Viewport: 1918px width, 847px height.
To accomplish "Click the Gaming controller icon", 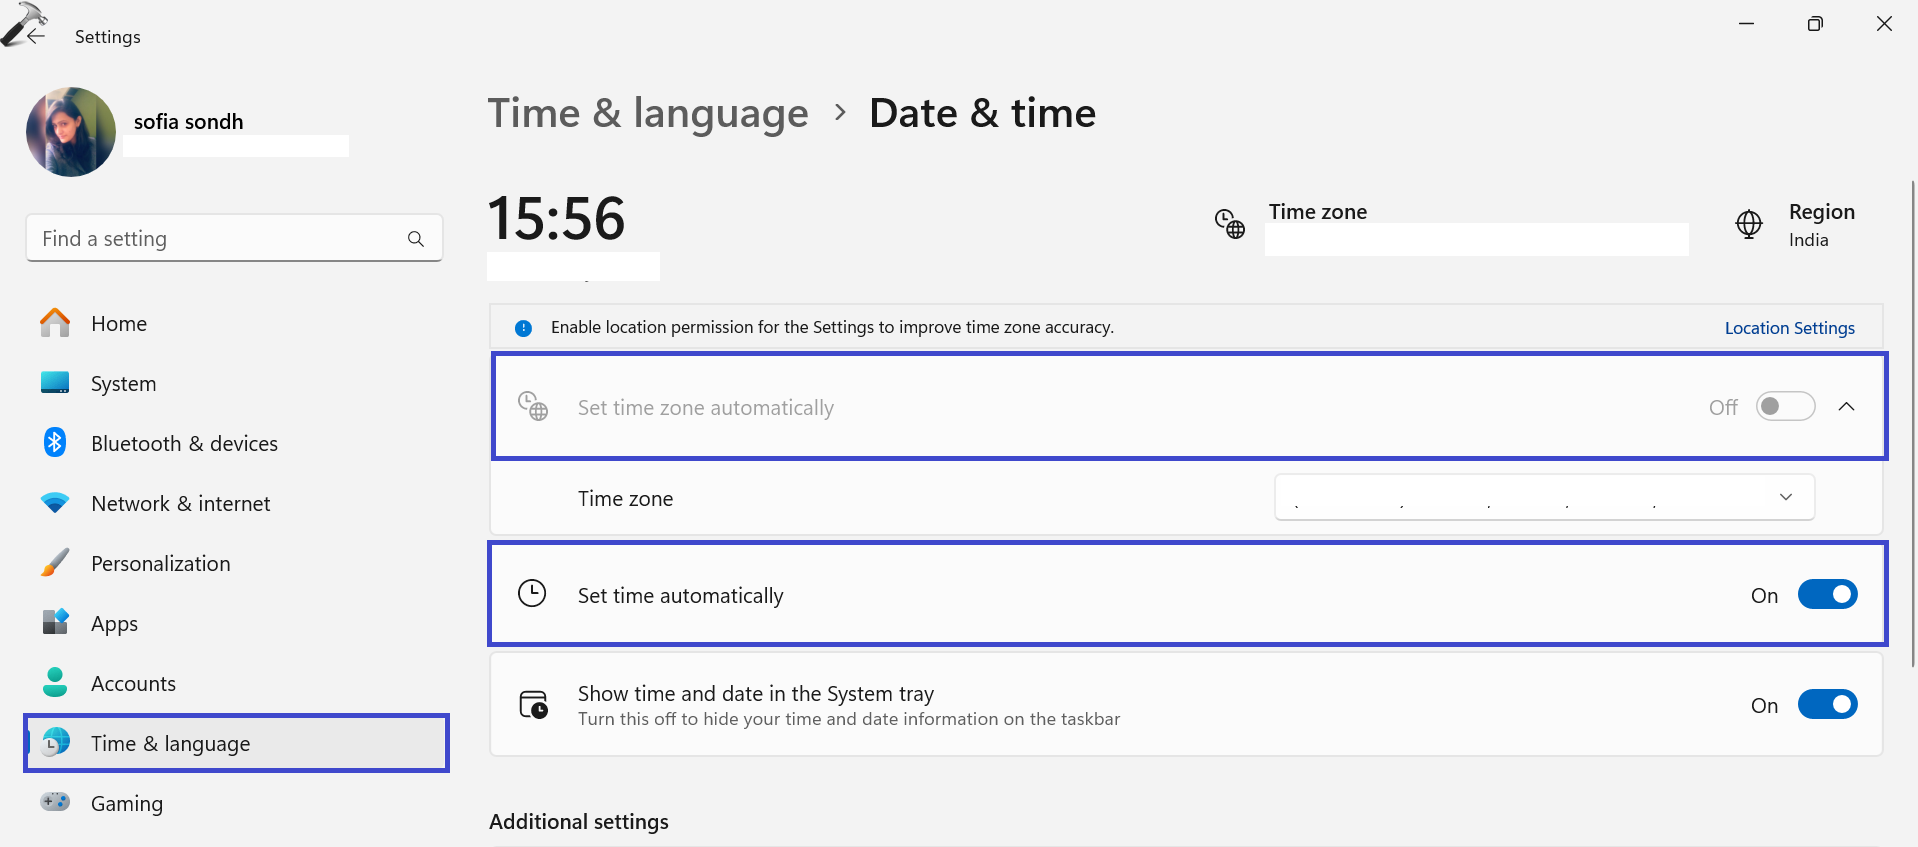I will (x=55, y=802).
